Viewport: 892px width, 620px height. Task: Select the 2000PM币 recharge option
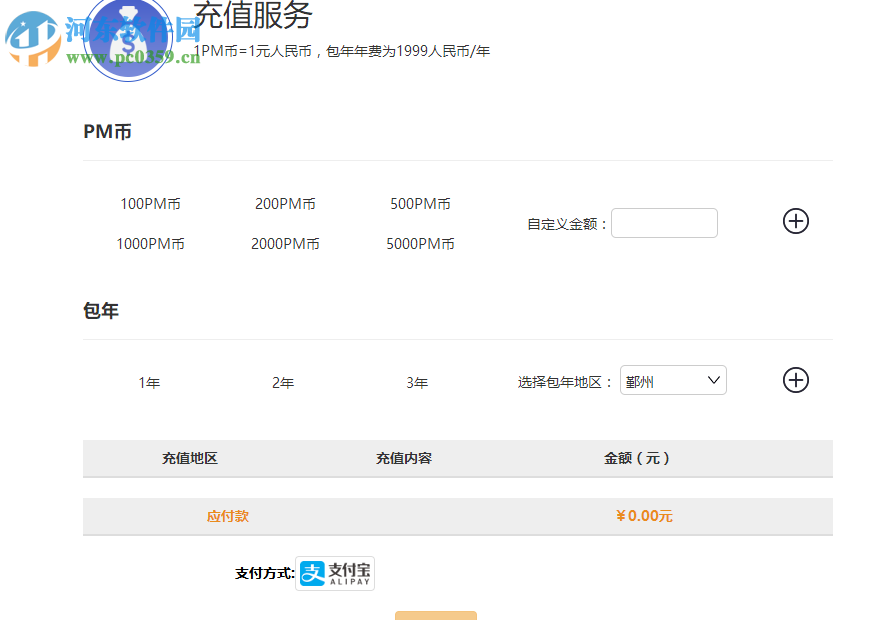pos(285,243)
